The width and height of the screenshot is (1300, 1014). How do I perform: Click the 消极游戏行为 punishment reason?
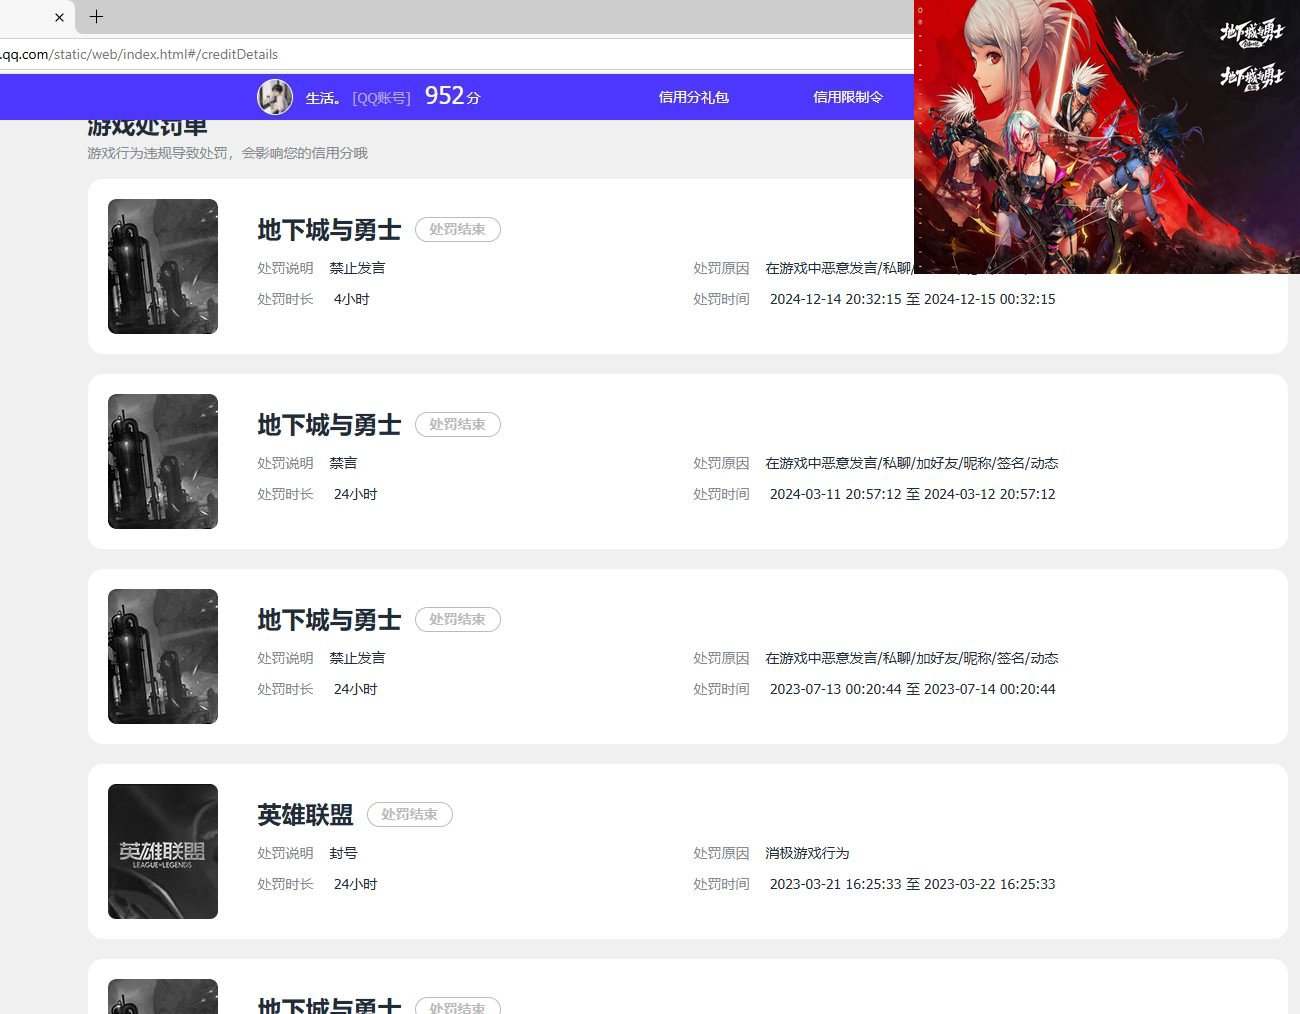pyautogui.click(x=807, y=853)
